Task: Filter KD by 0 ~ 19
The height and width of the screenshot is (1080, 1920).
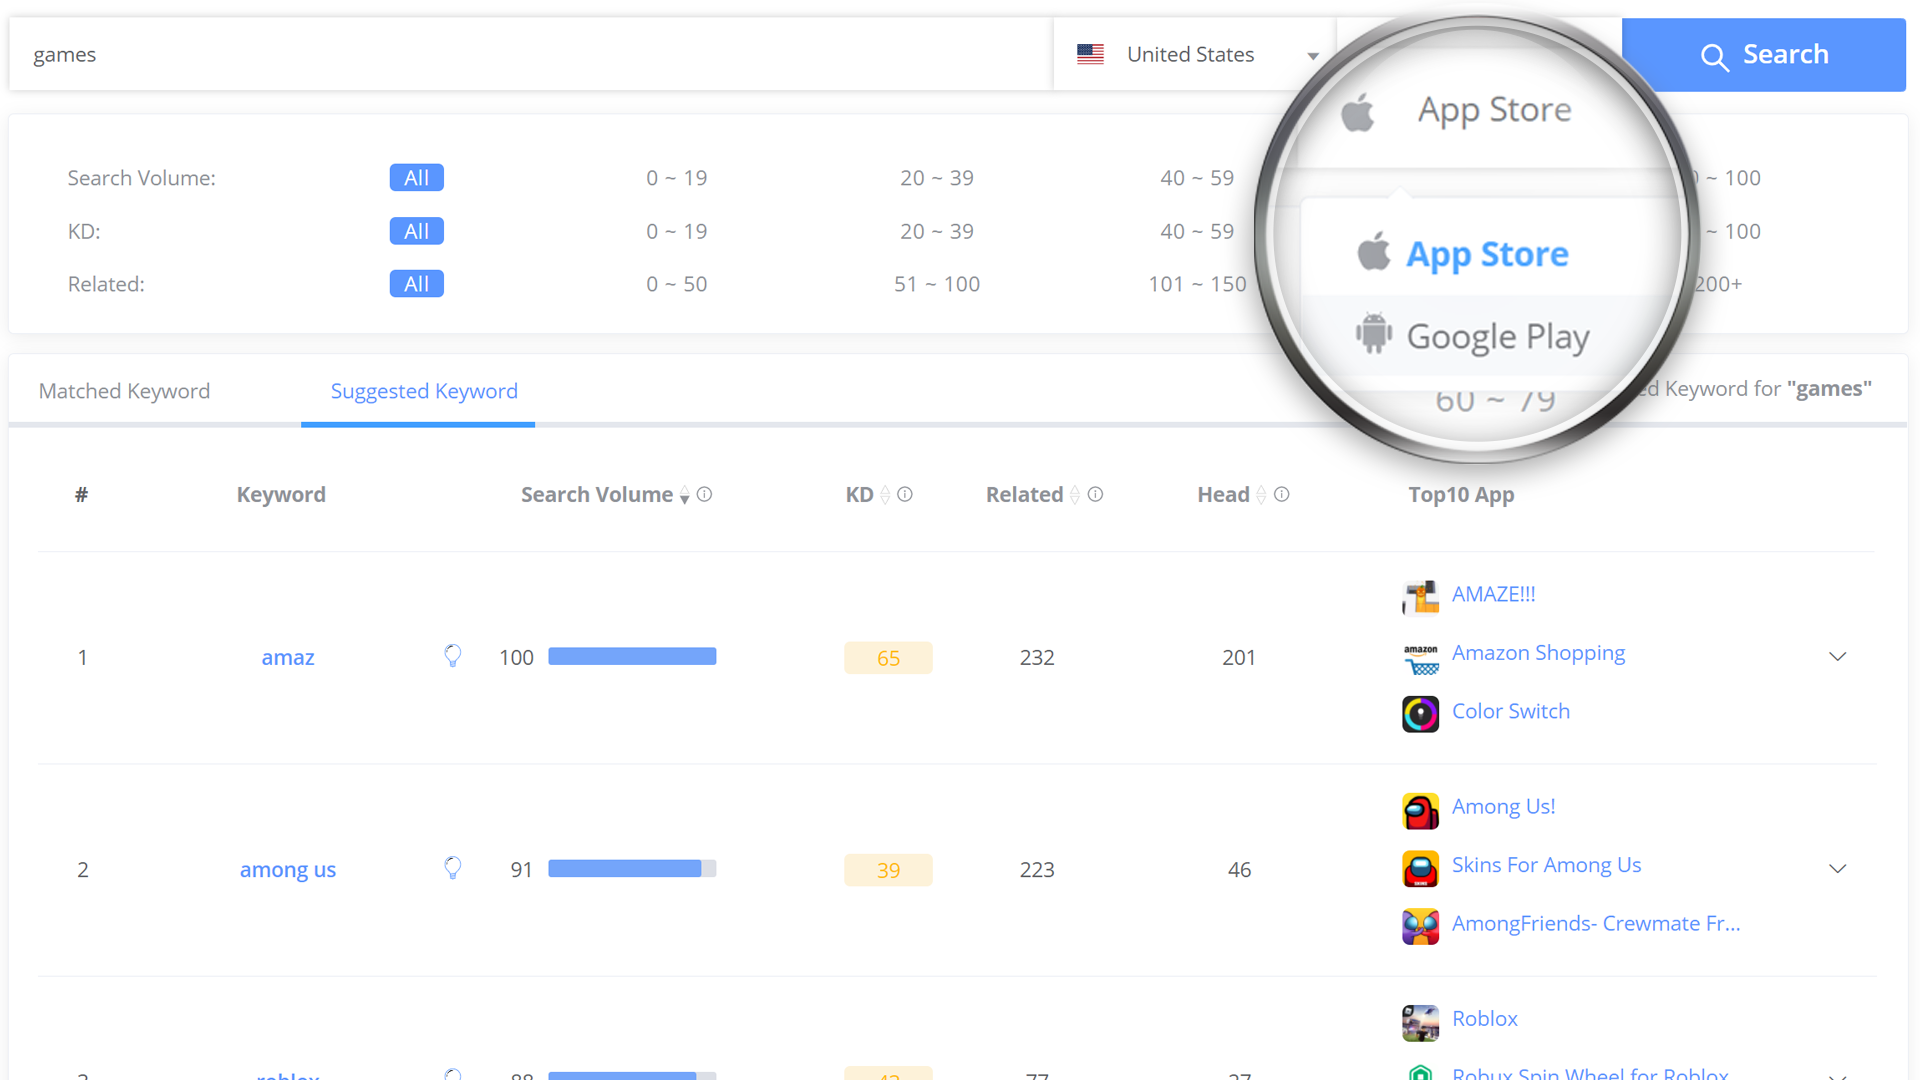Action: tap(676, 231)
